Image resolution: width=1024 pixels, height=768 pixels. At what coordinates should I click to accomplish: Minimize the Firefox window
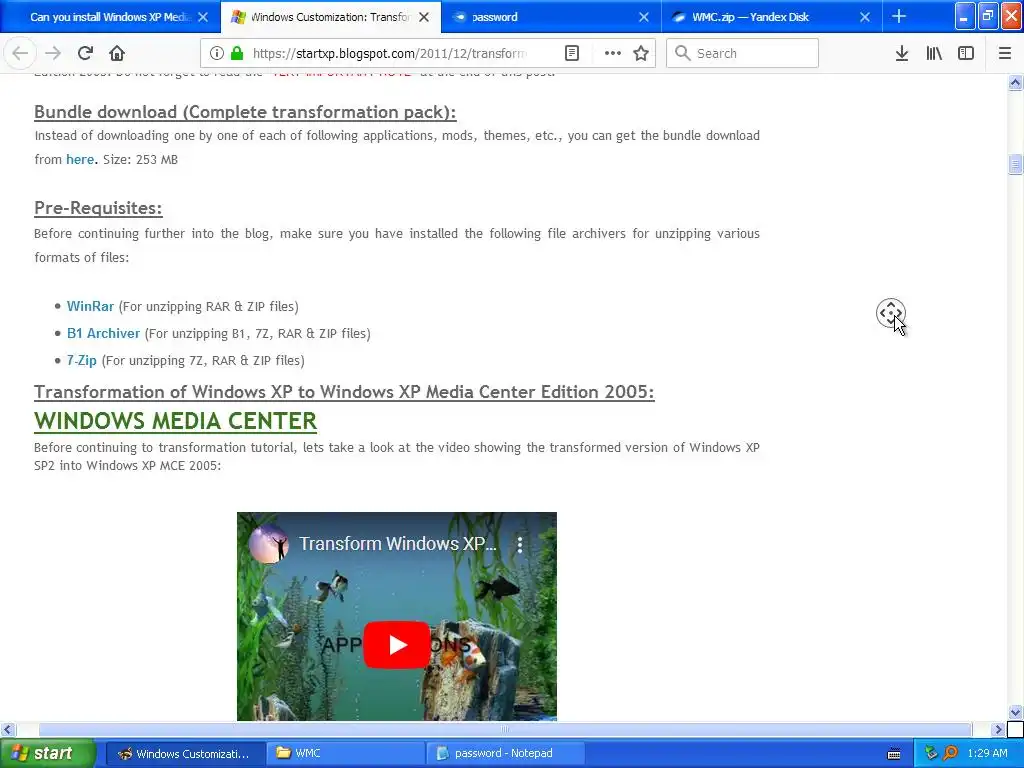(965, 16)
